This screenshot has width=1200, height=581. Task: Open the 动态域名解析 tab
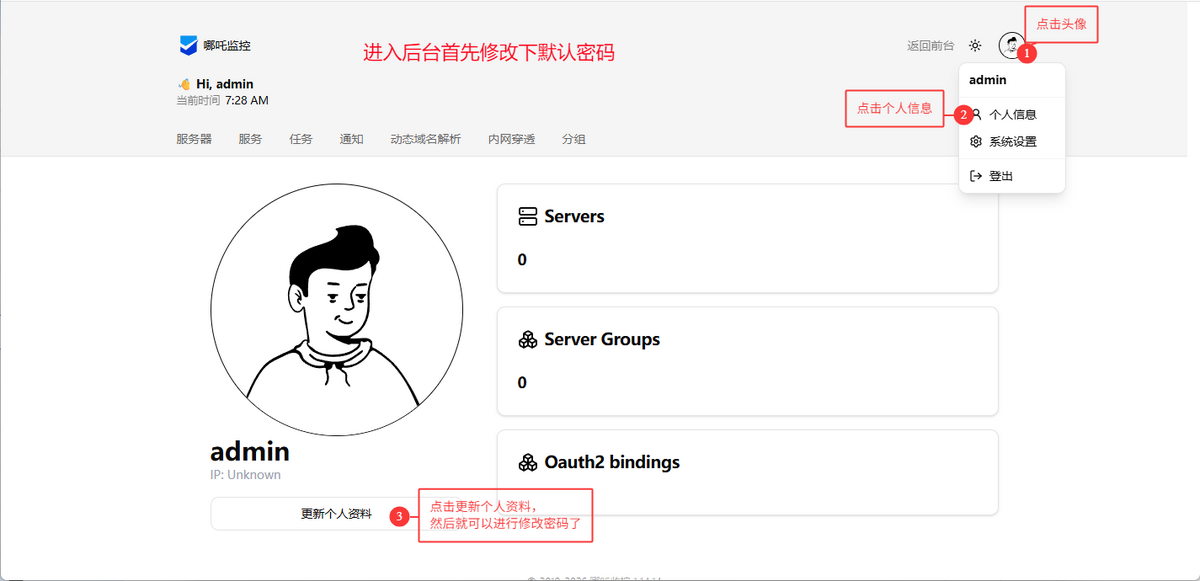point(425,139)
